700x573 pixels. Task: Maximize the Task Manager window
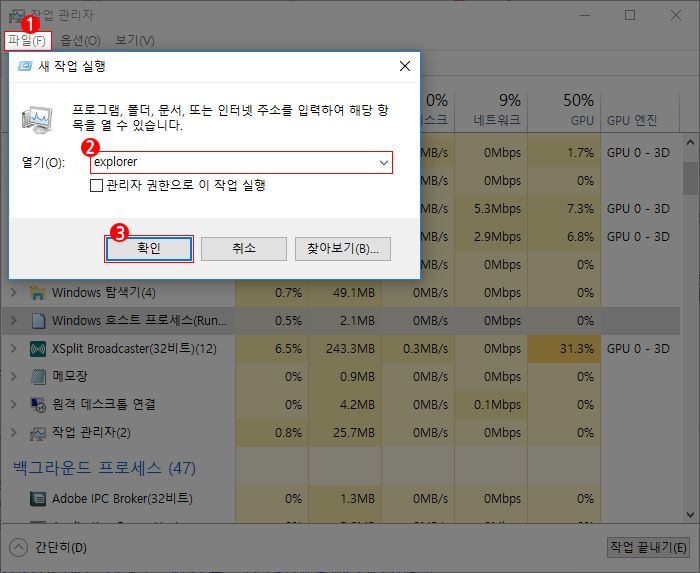click(630, 16)
